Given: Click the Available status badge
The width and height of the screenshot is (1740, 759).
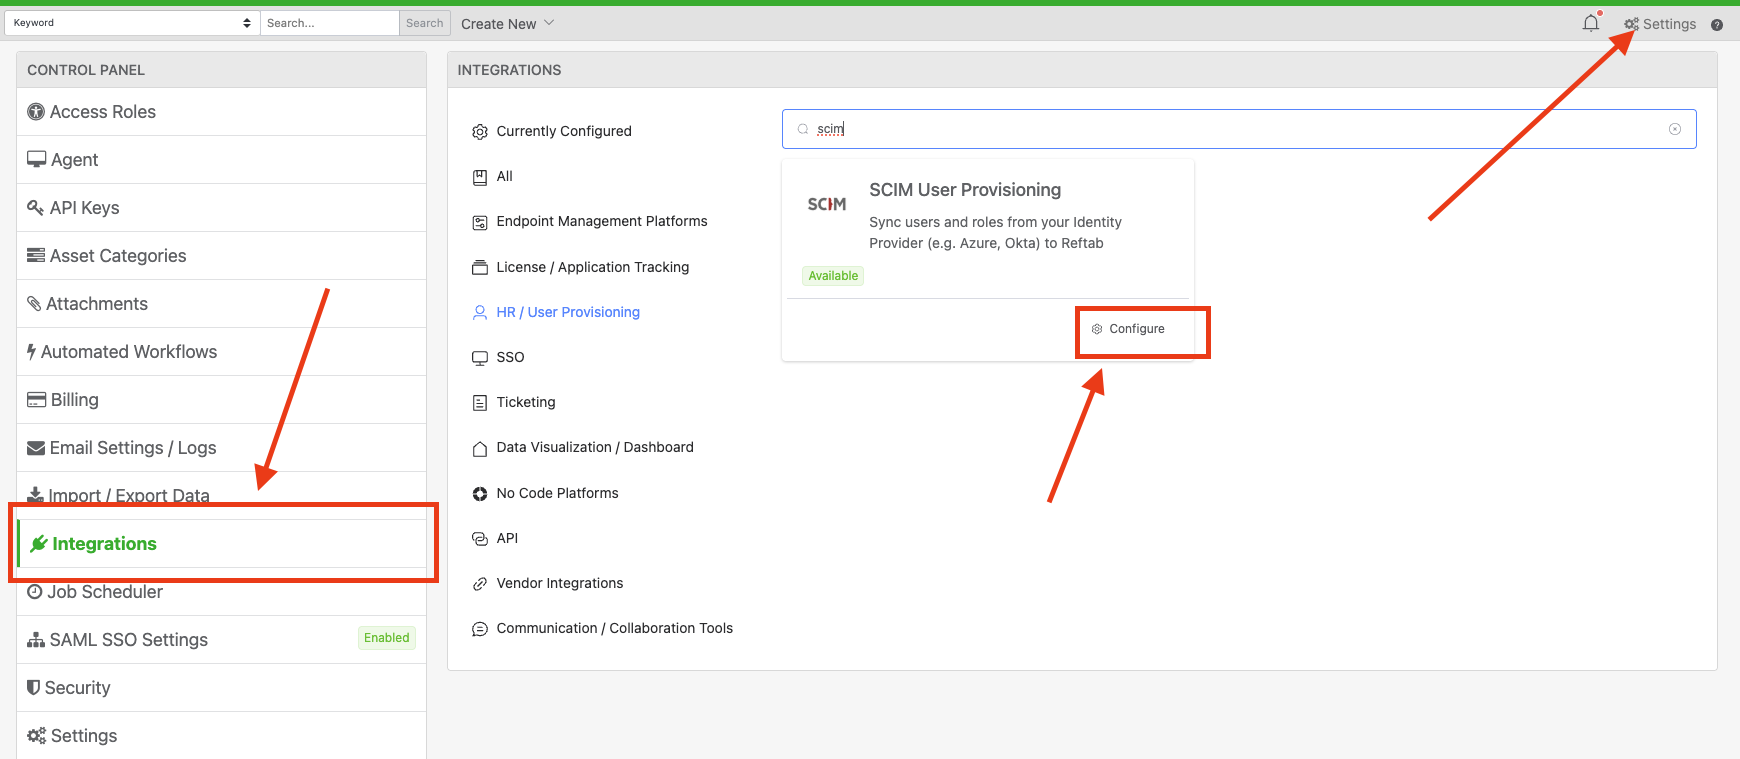Looking at the screenshot, I should 833,276.
